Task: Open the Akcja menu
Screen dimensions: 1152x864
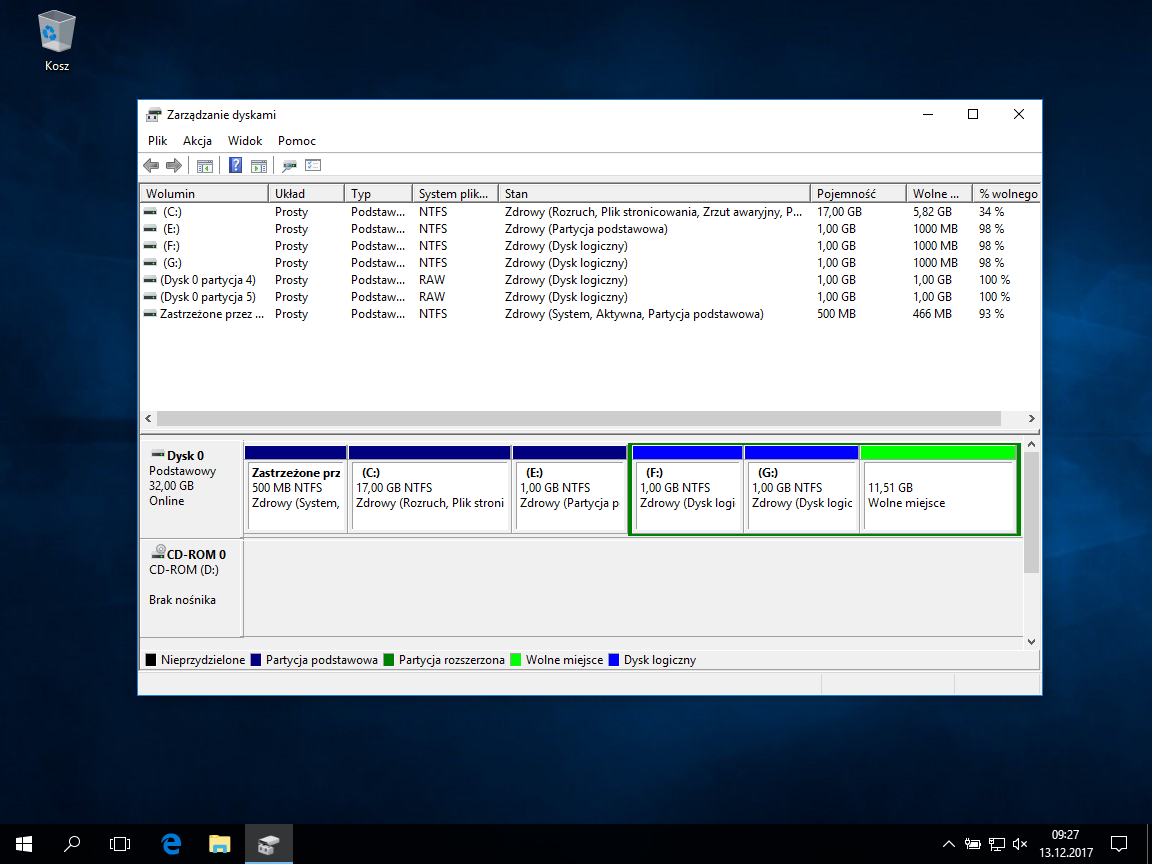Action: (198, 141)
